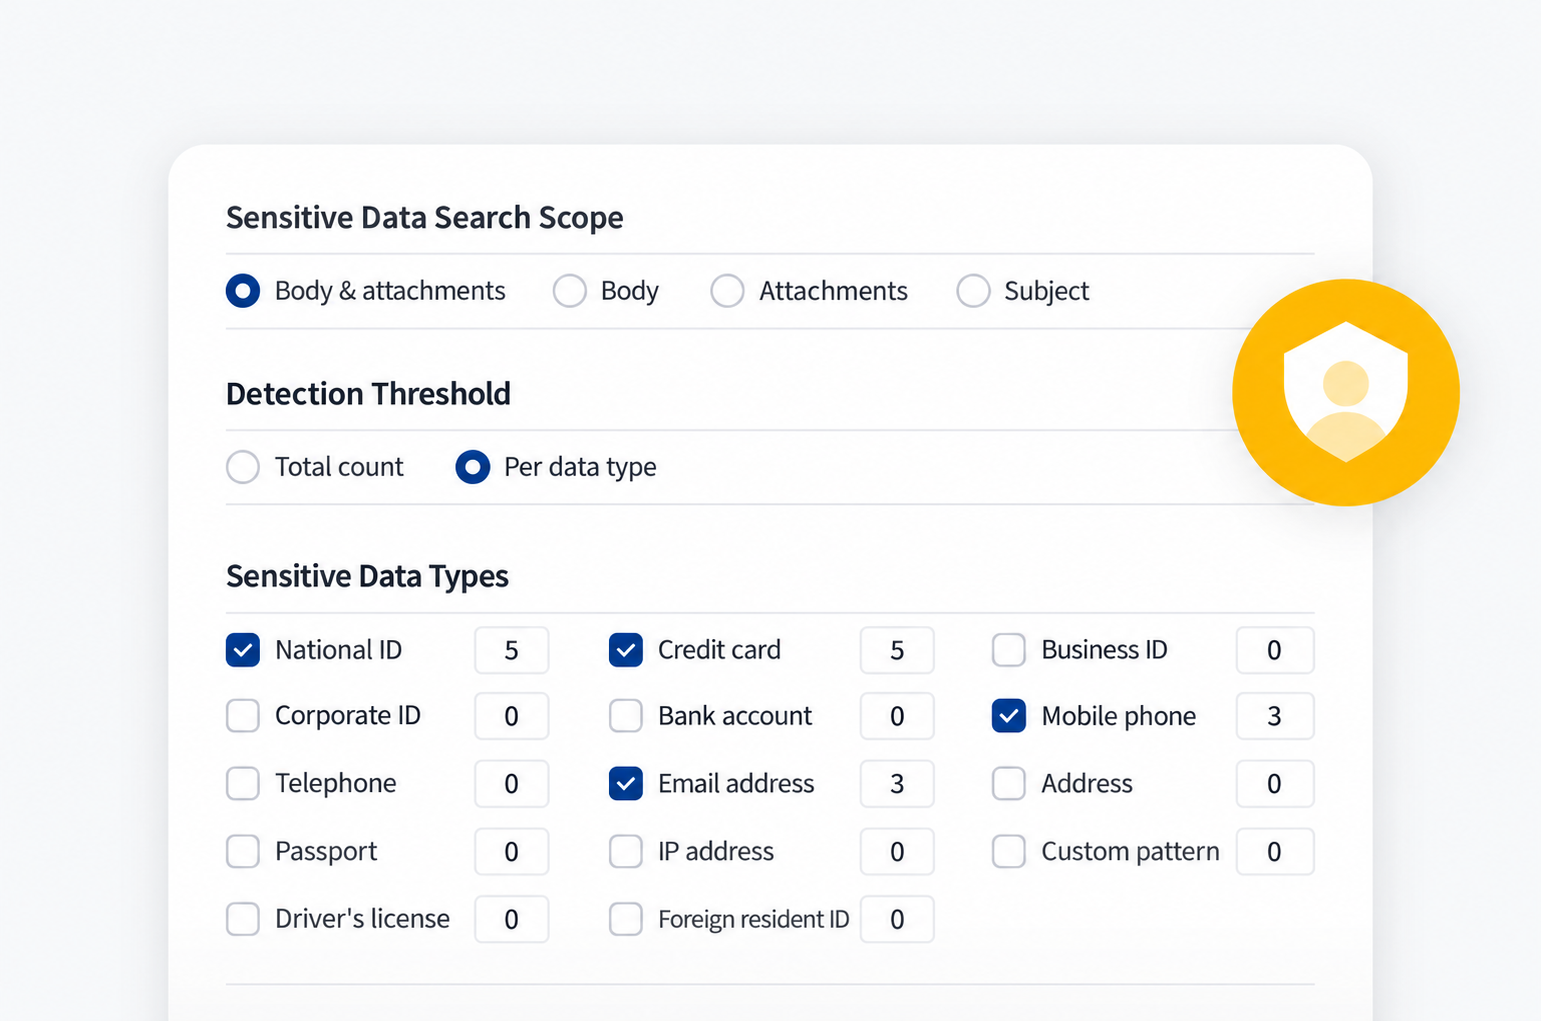Screen dimensions: 1541x1021
Task: Uncheck the National ID checkbox
Action: [243, 650]
